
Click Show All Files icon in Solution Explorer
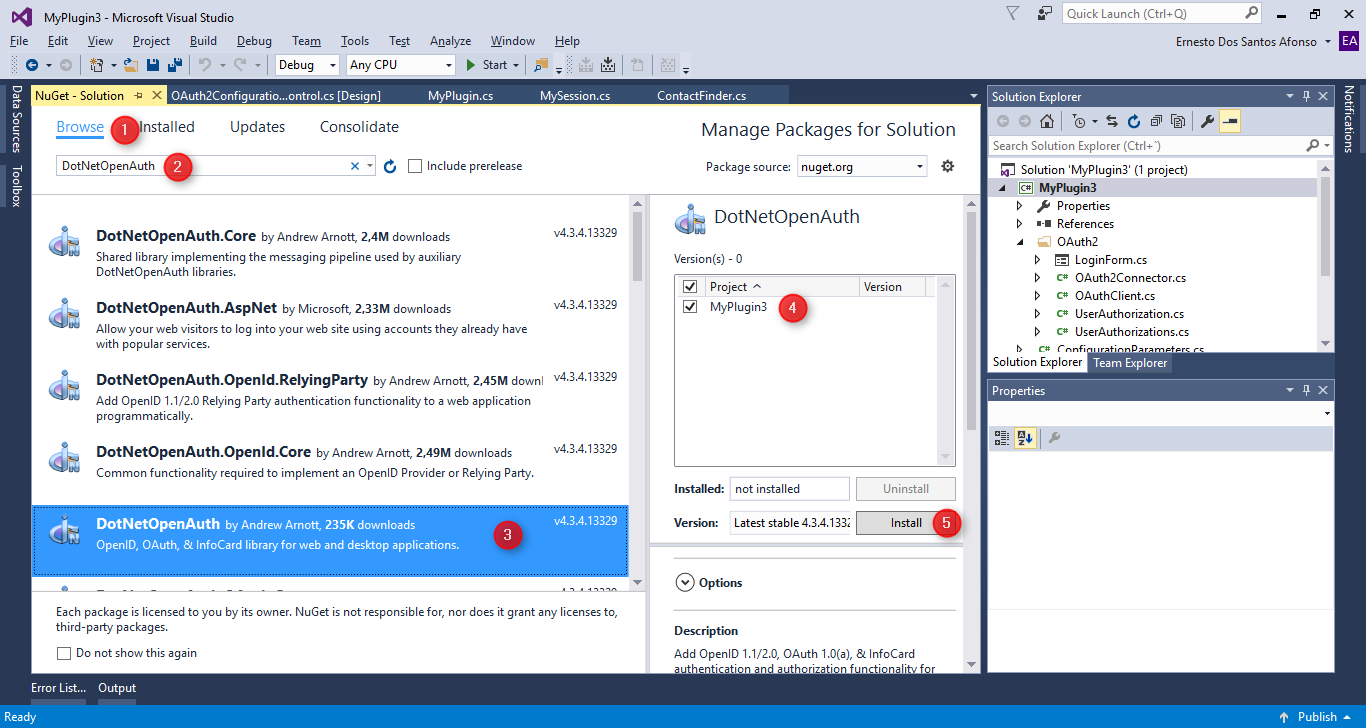tap(1178, 121)
